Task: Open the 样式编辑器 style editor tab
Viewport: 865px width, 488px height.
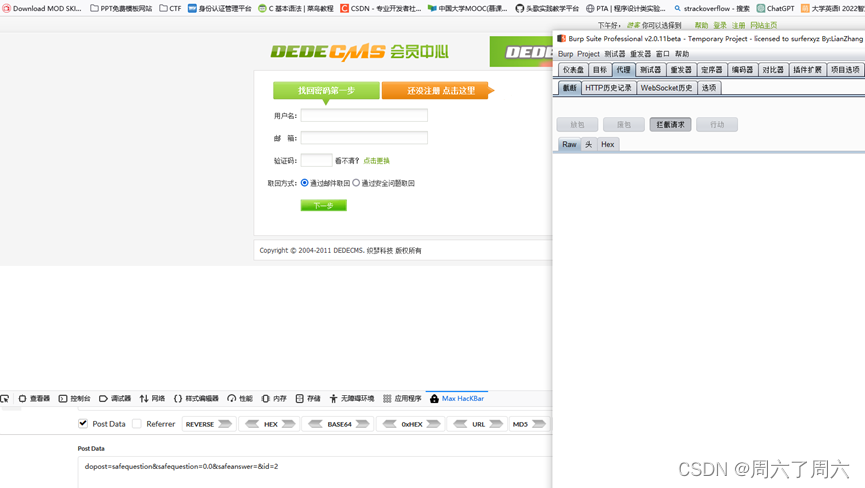Action: tap(196, 398)
